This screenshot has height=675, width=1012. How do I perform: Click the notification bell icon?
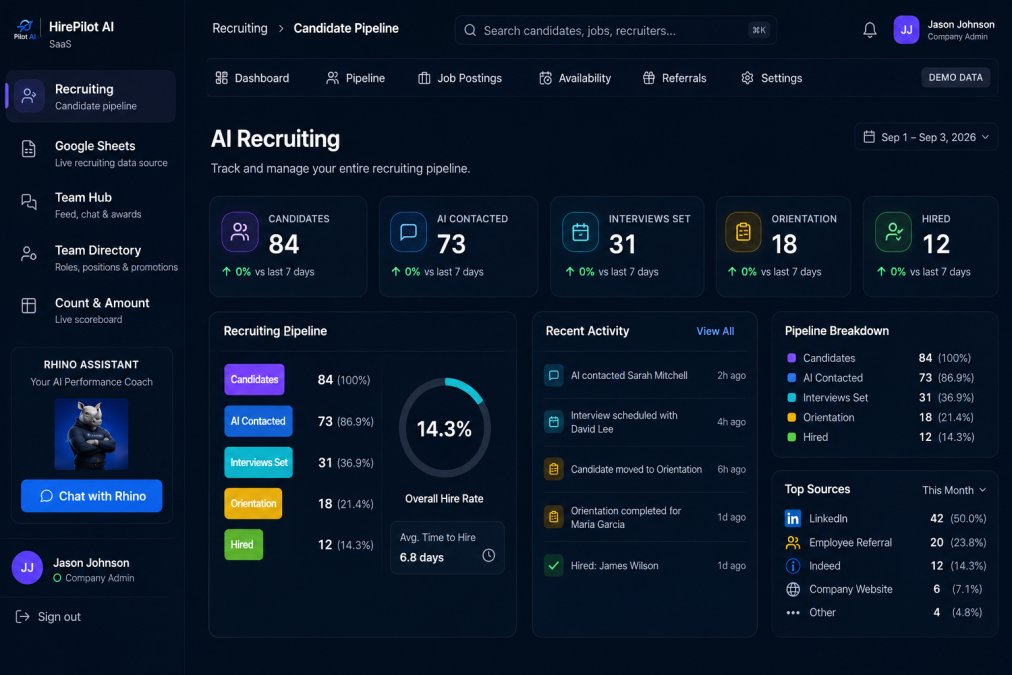pos(869,30)
